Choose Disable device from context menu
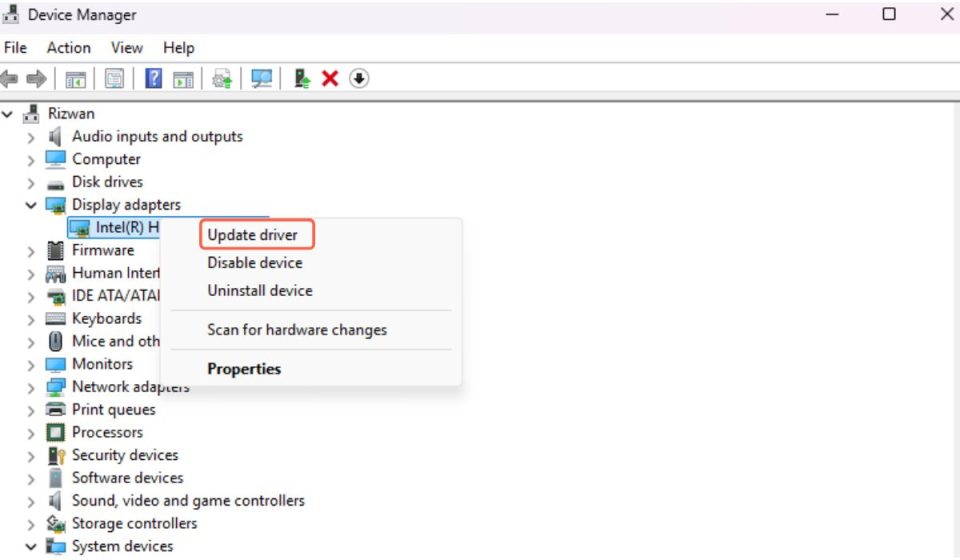This screenshot has width=960, height=560. [255, 263]
